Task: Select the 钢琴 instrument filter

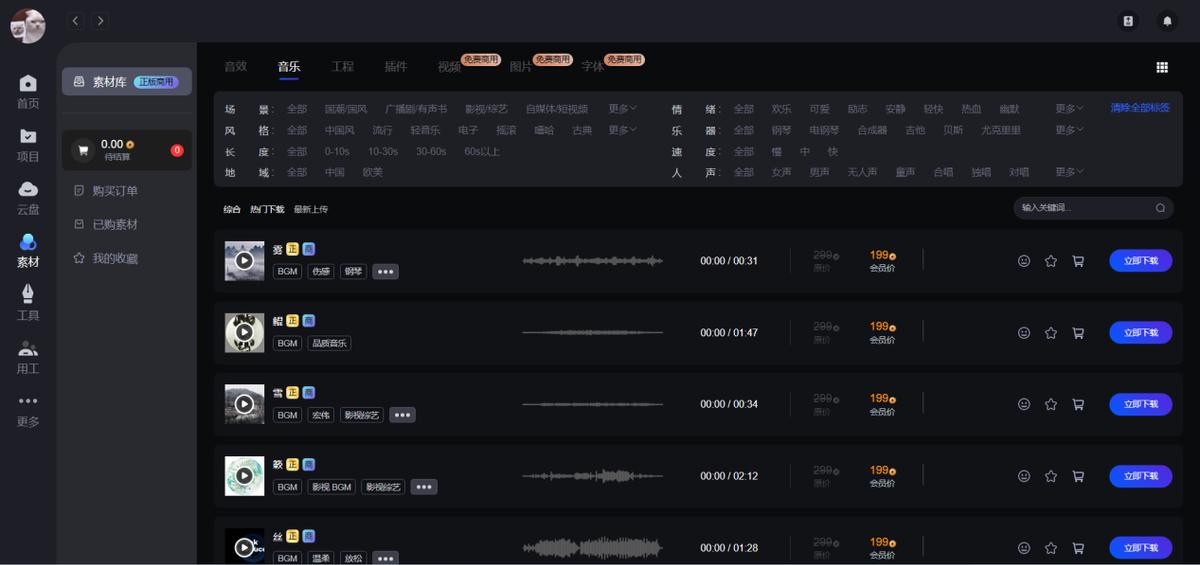Action: (781, 130)
